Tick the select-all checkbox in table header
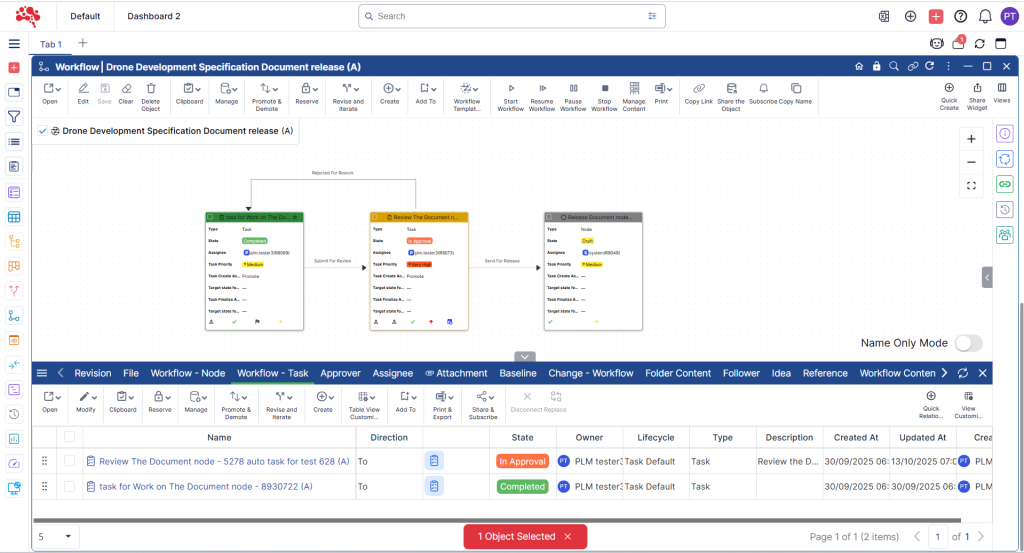1024x553 pixels. tap(69, 437)
